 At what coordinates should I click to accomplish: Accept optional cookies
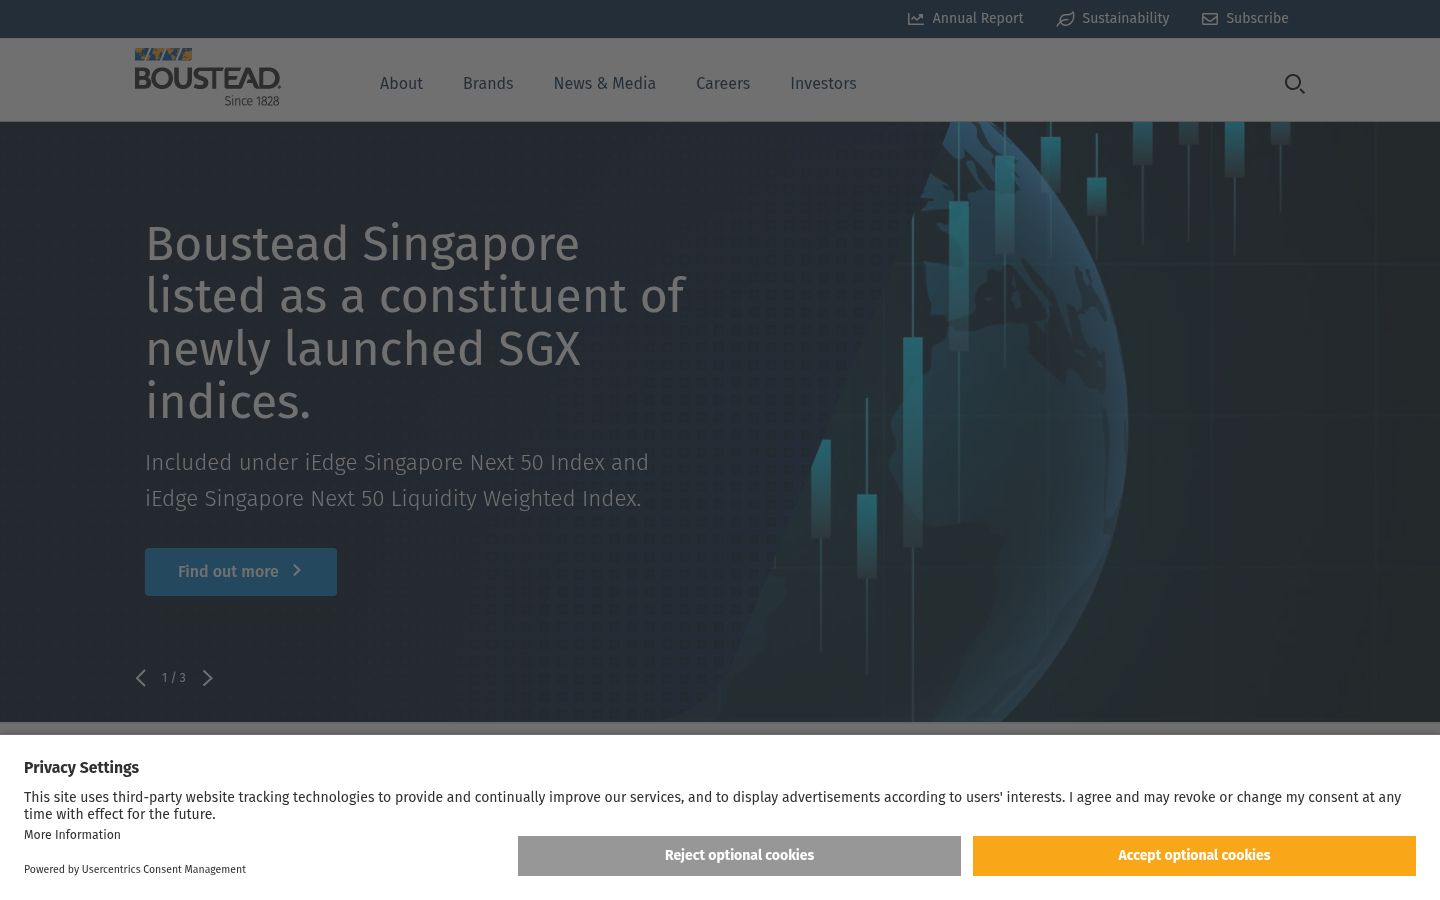click(x=1194, y=856)
